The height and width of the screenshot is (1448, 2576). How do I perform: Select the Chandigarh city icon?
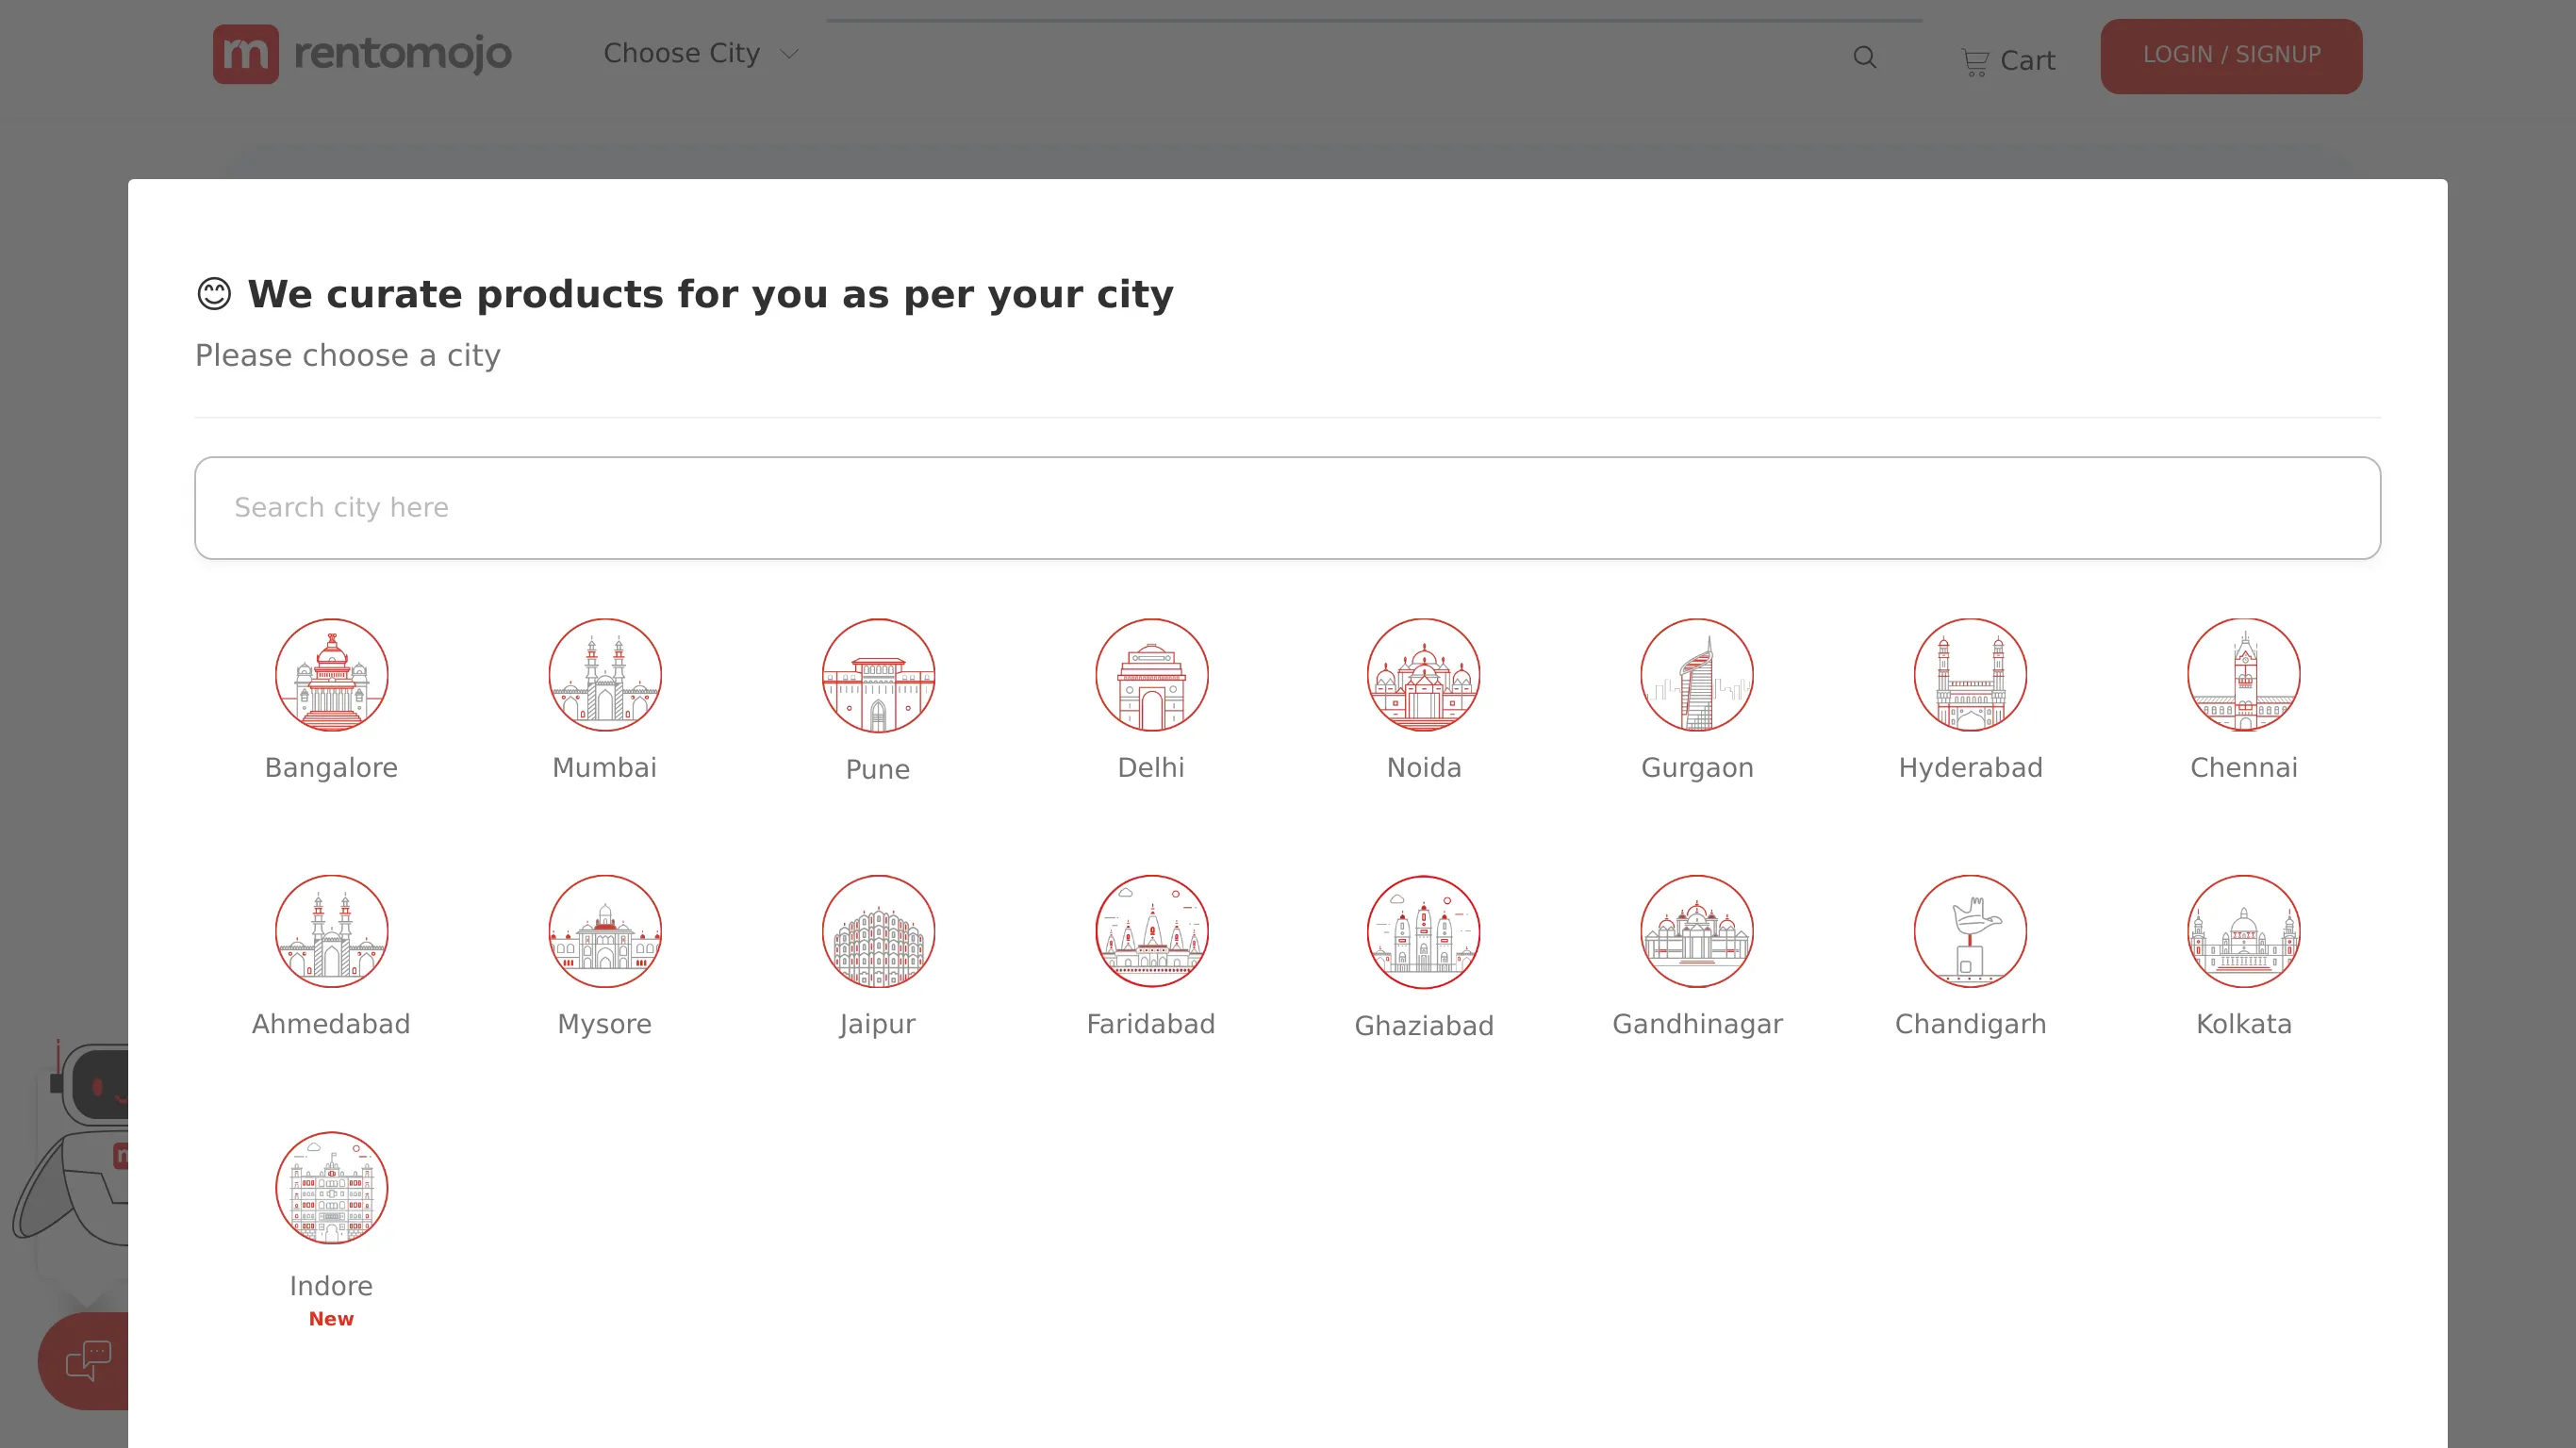[1970, 931]
